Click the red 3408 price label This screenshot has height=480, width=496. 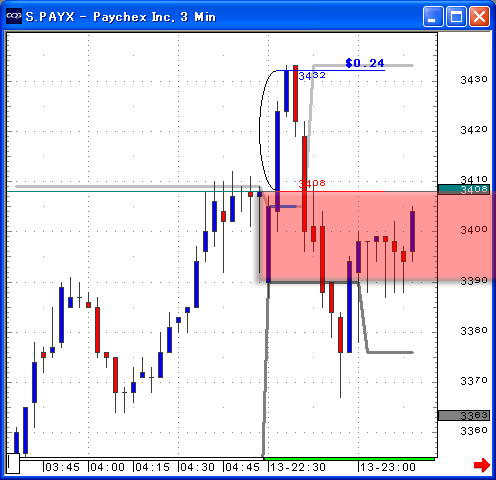tap(312, 183)
